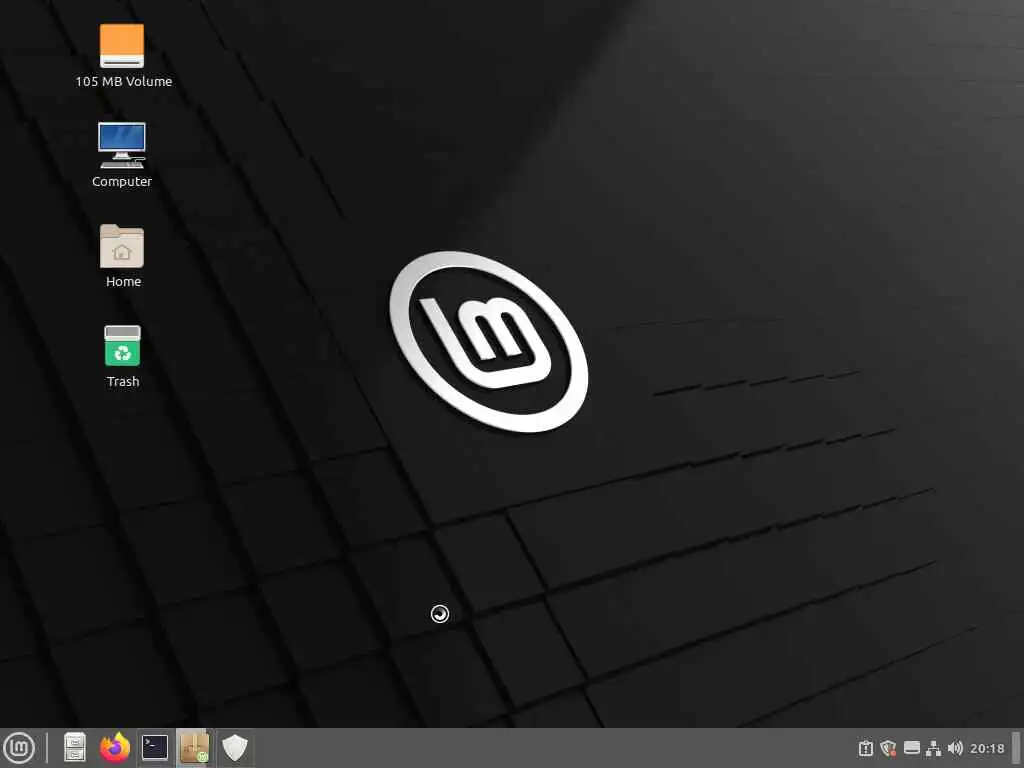Click the removable drives tray icon
Viewport: 1024px width, 768px height.
tap(912, 748)
